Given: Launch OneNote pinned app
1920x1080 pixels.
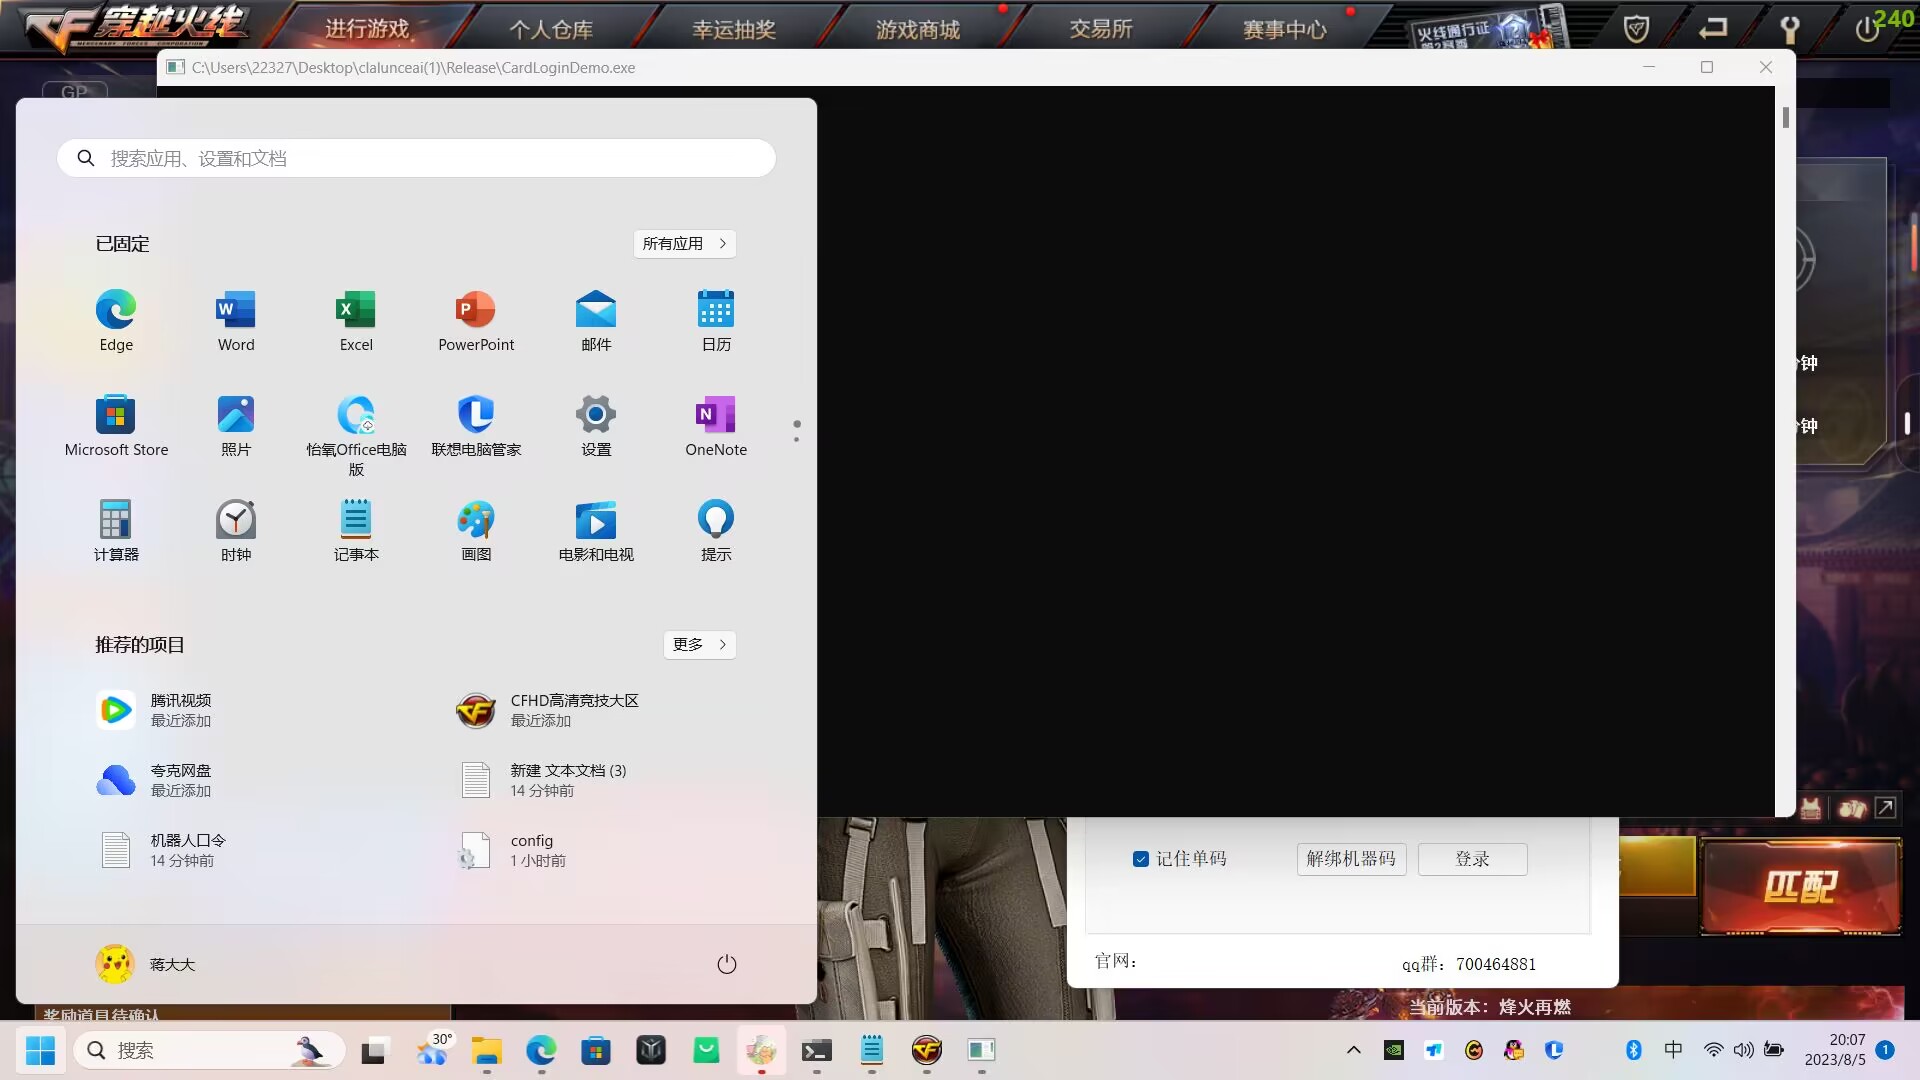Looking at the screenshot, I should [716, 426].
